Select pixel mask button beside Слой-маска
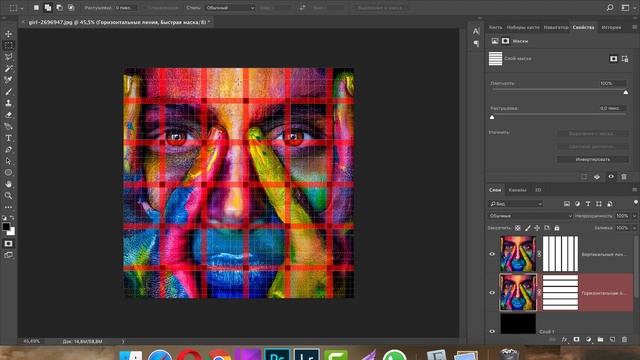This screenshot has width=640, height=360. point(613,59)
